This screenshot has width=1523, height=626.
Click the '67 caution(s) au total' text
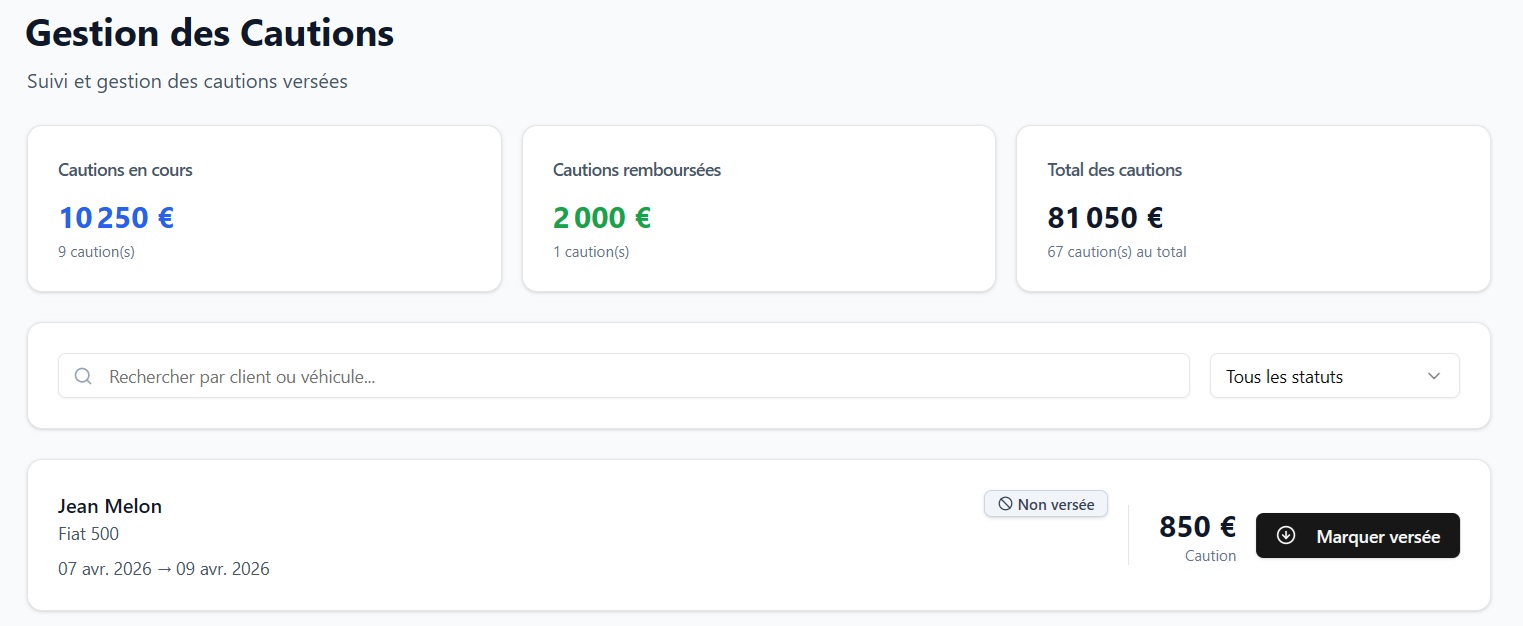(1117, 252)
